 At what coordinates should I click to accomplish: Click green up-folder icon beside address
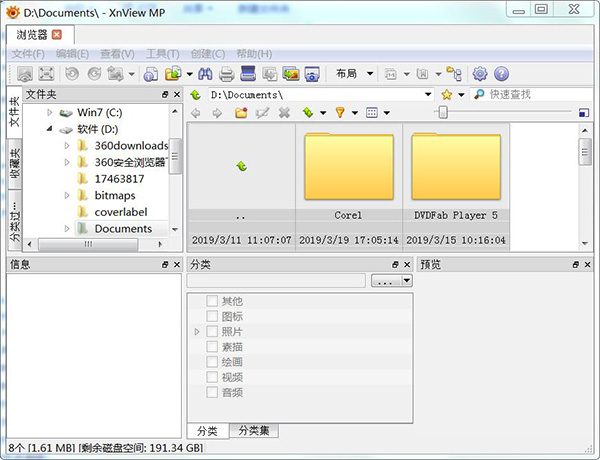(x=196, y=95)
